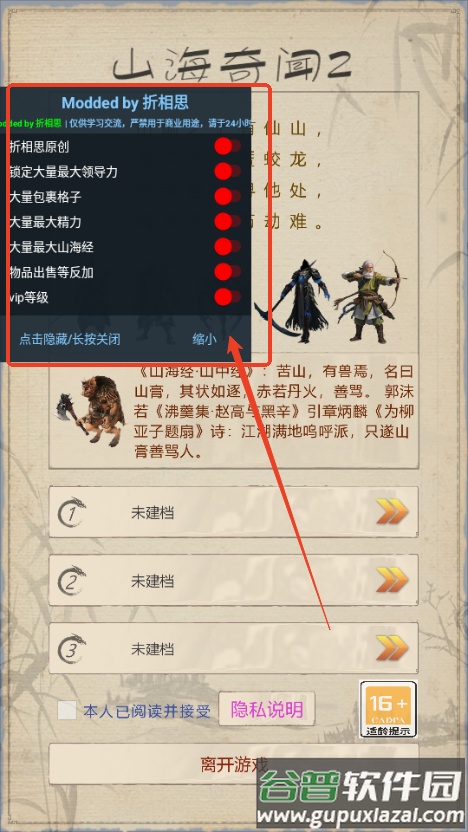Viewport: 468px width, 832px height.
Task: Open the 隐私说明 privacy notice
Action: coord(267,709)
